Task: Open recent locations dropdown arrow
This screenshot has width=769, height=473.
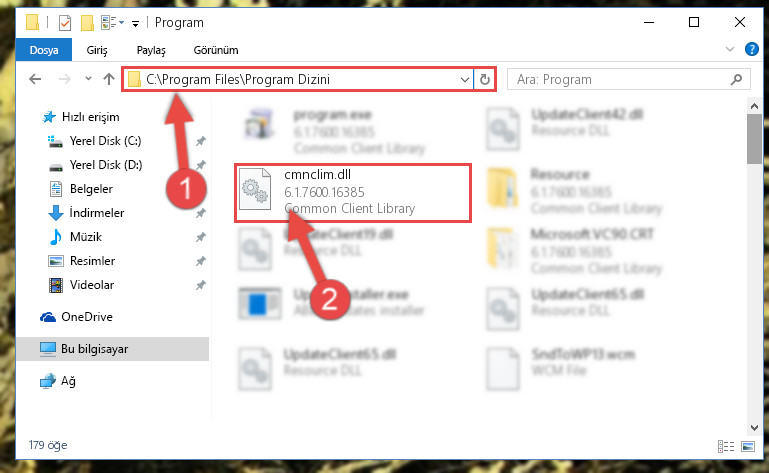Action: pyautogui.click(x=88, y=79)
